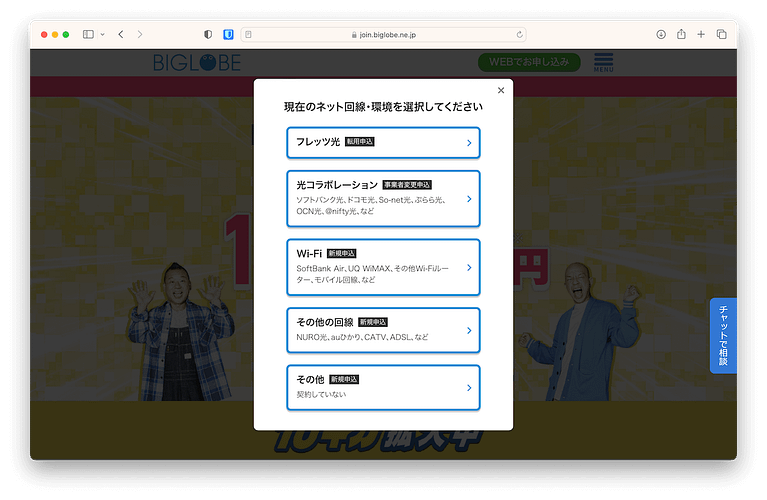Viewport: 767px width, 500px height.
Task: Open the chat consultation side tab
Action: tap(723, 336)
